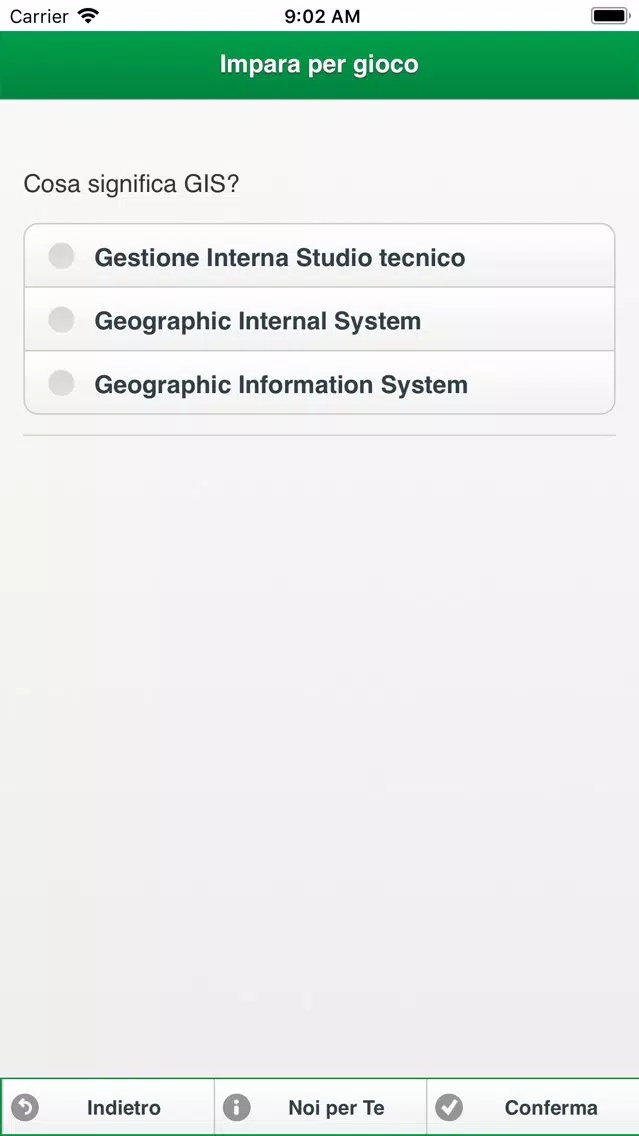Tap the empty content area beneath the divider
This screenshot has width=639, height=1136.
(x=320, y=753)
